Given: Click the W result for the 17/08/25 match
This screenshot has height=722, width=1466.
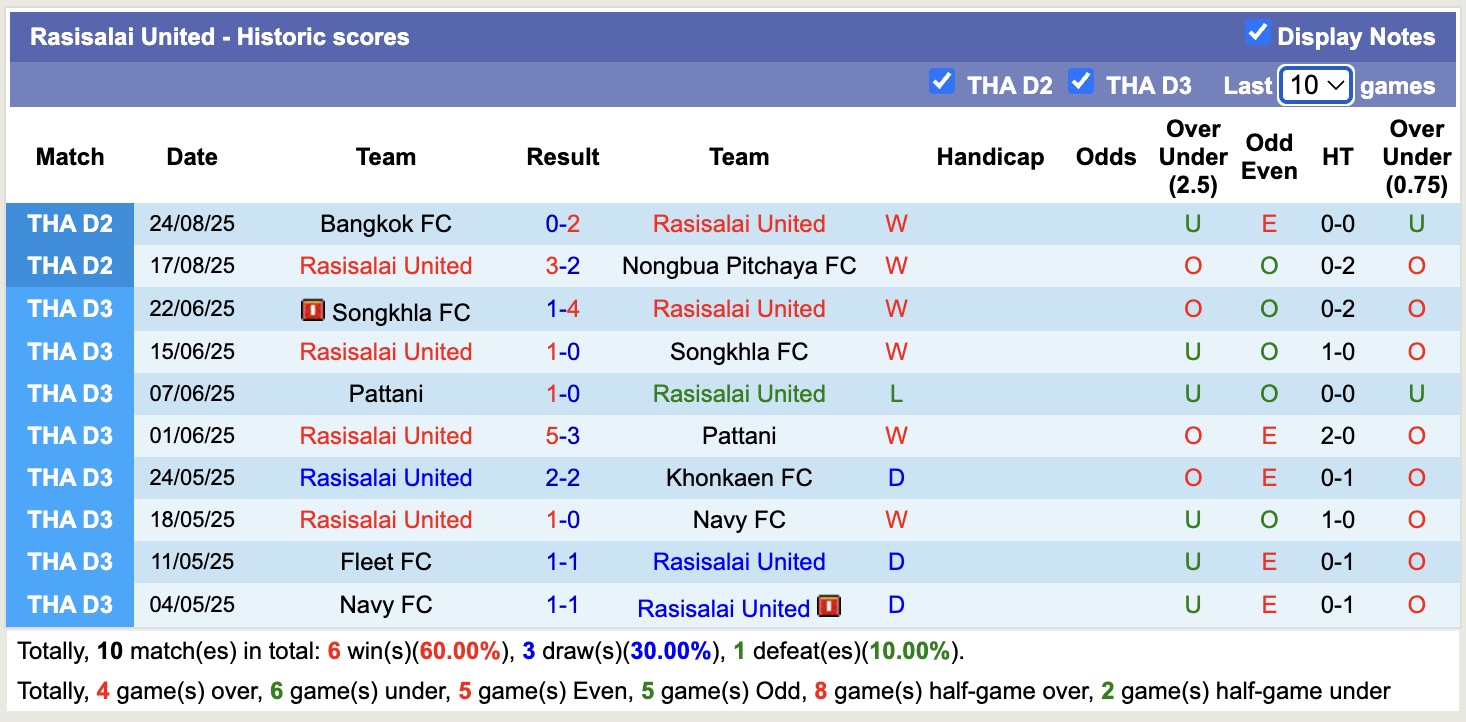Looking at the screenshot, I should (895, 266).
